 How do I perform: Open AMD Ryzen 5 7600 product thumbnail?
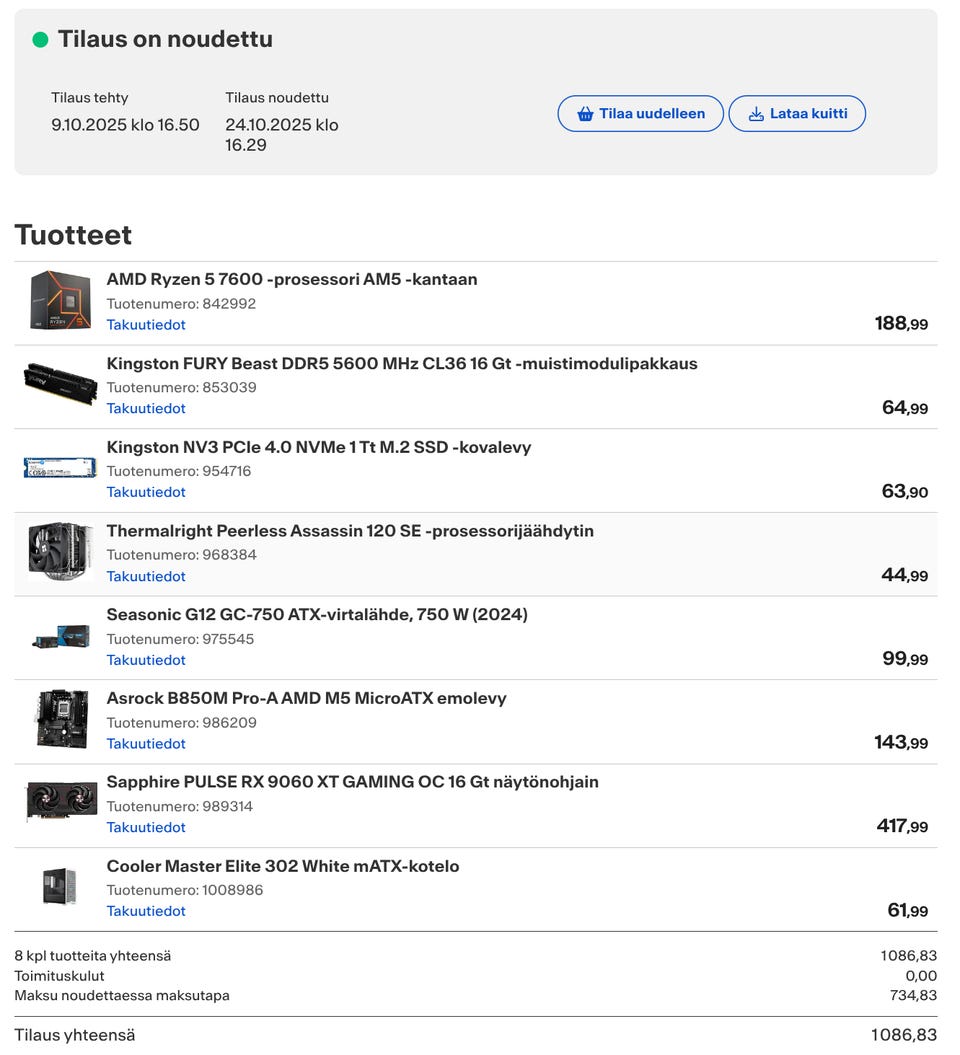pyautogui.click(x=60, y=300)
